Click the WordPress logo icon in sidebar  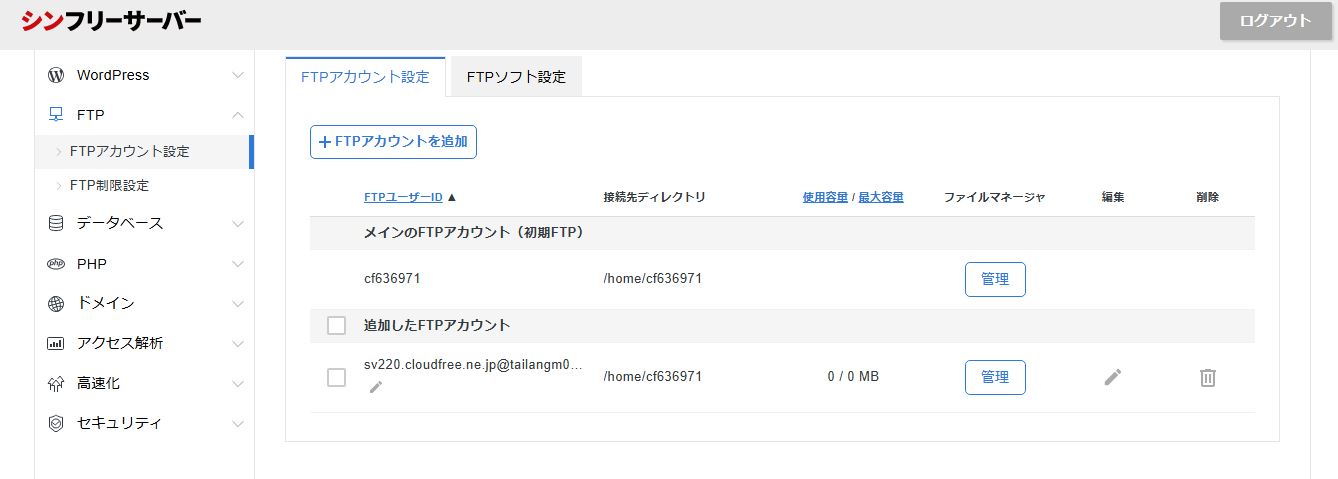point(56,75)
